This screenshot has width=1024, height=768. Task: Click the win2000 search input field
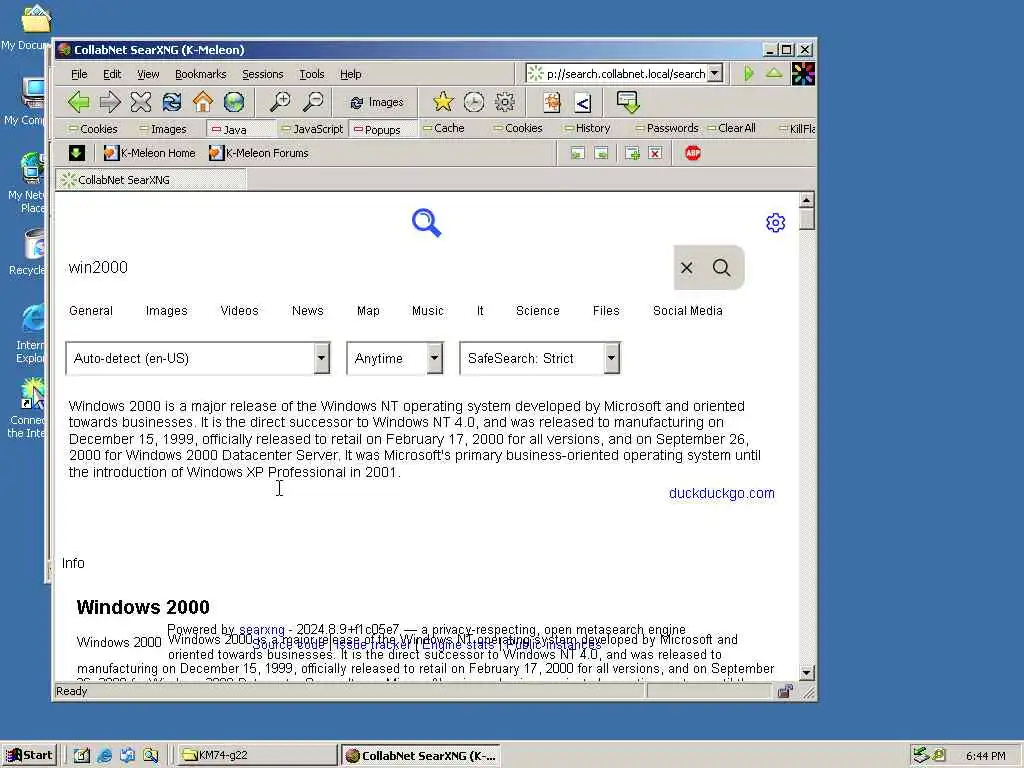coord(369,268)
